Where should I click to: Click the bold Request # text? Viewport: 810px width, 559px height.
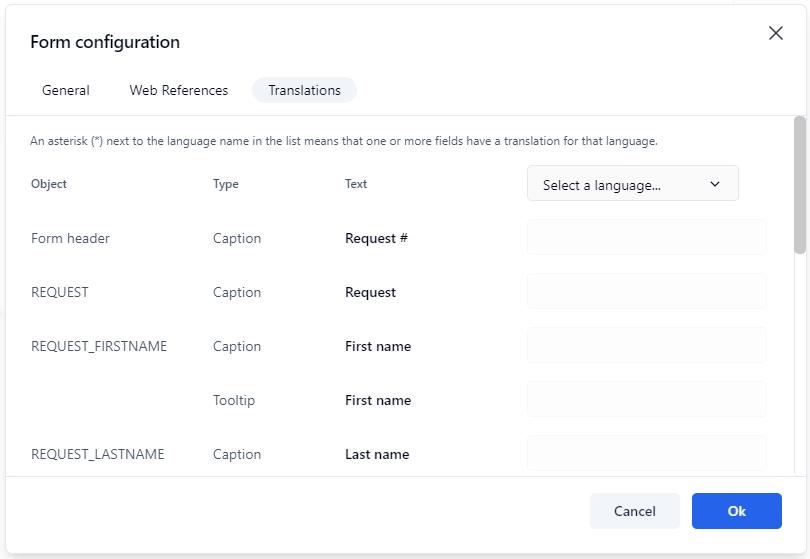coord(376,238)
